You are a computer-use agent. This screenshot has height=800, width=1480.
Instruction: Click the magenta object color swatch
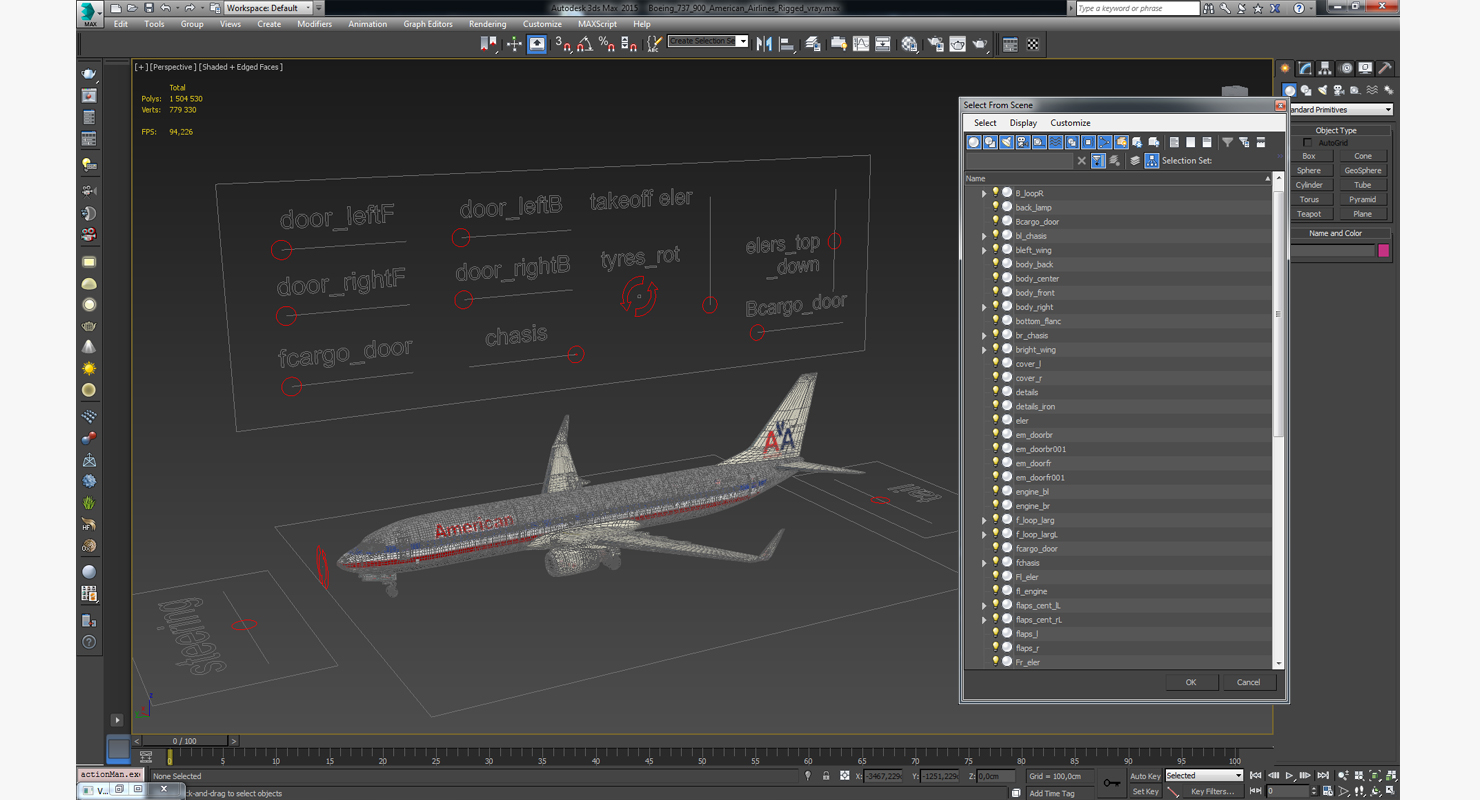coord(1384,251)
